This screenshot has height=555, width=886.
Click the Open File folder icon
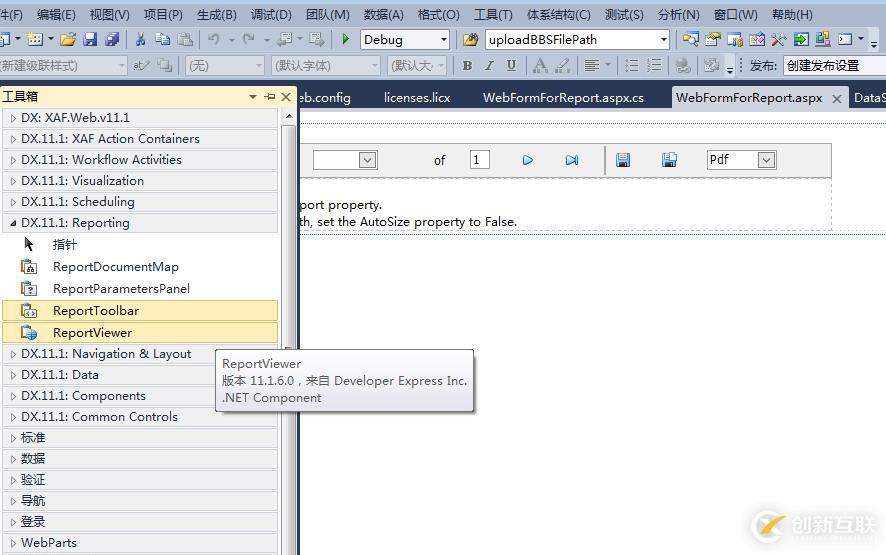(68, 39)
